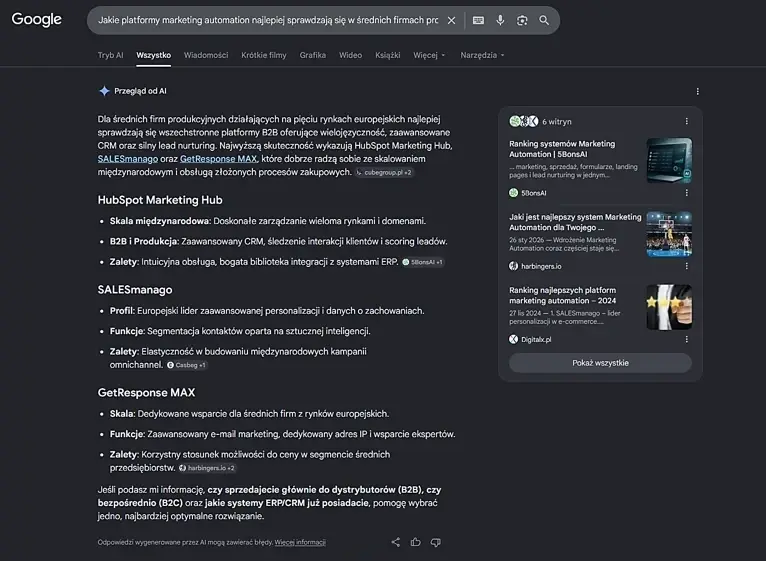
Task: Switch to Tryb AI tab
Action: [x=110, y=55]
